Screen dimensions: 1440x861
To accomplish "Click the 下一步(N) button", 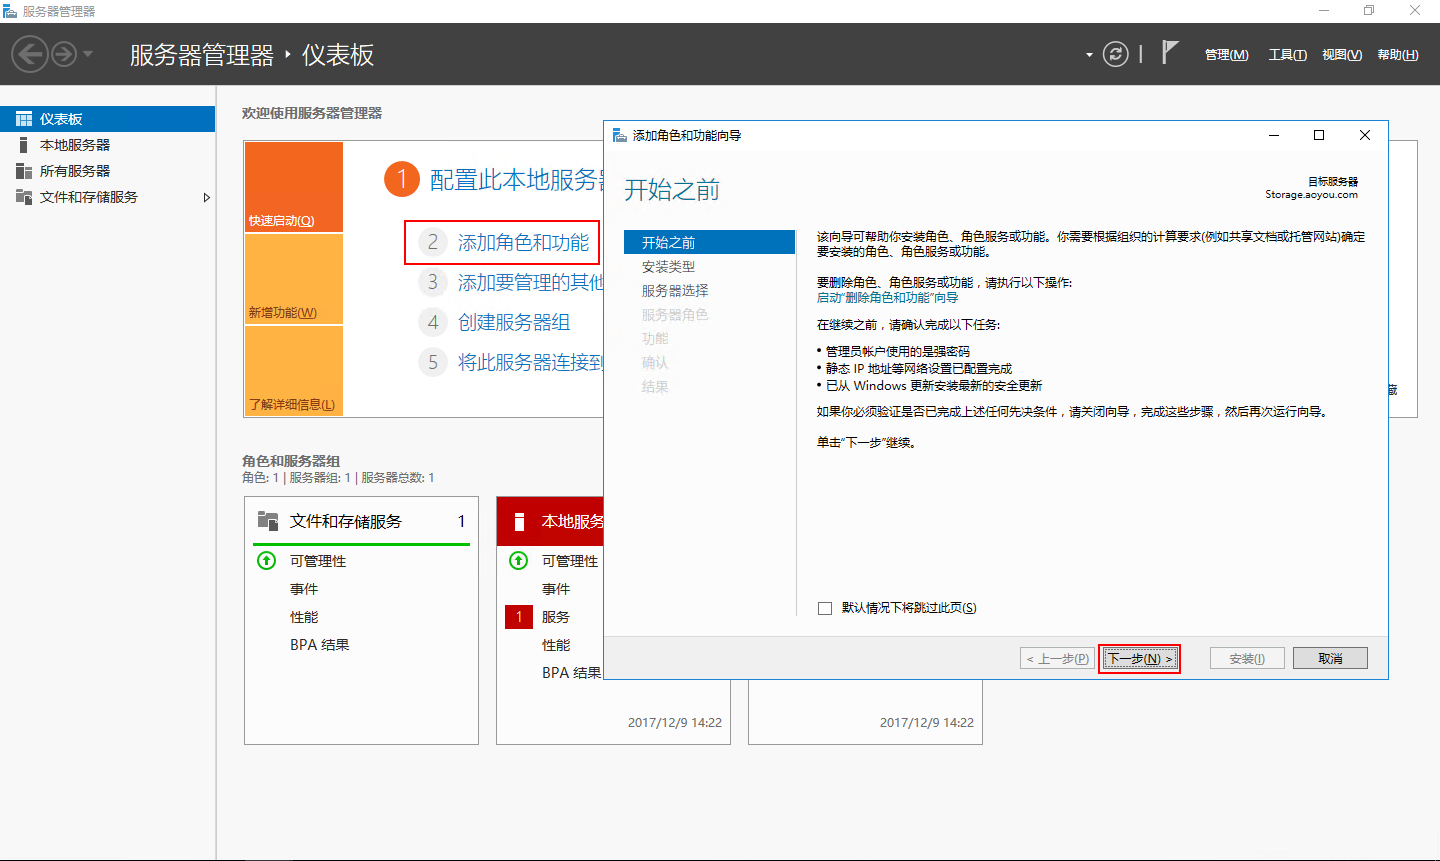I will pos(1140,659).
